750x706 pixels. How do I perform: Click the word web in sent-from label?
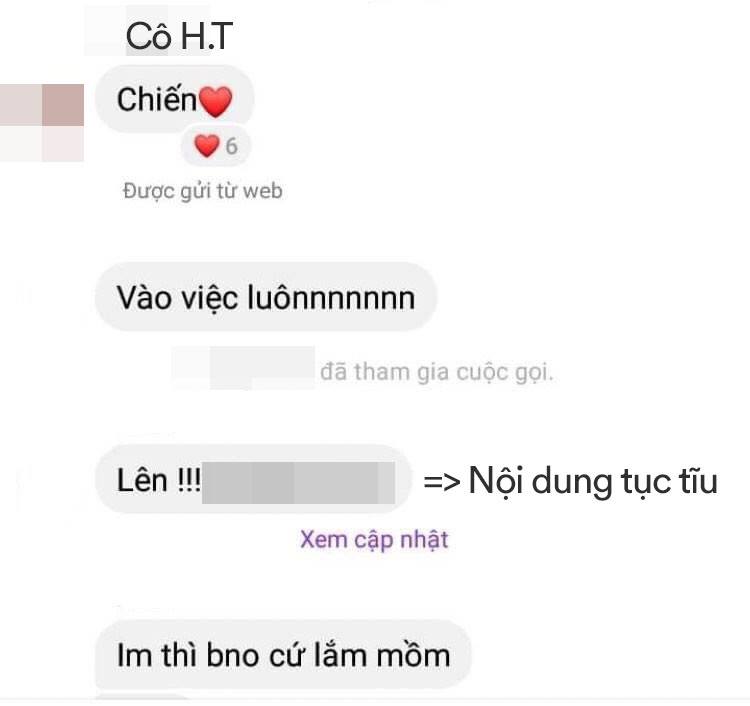point(263,191)
